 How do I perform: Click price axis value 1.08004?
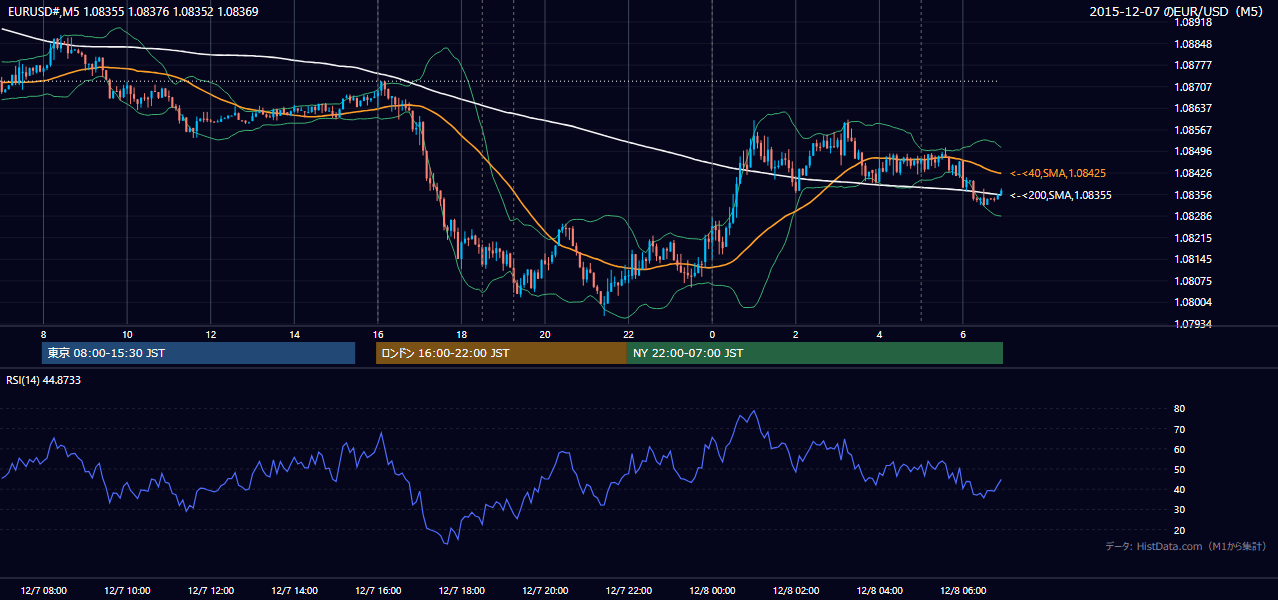pyautogui.click(x=1193, y=302)
